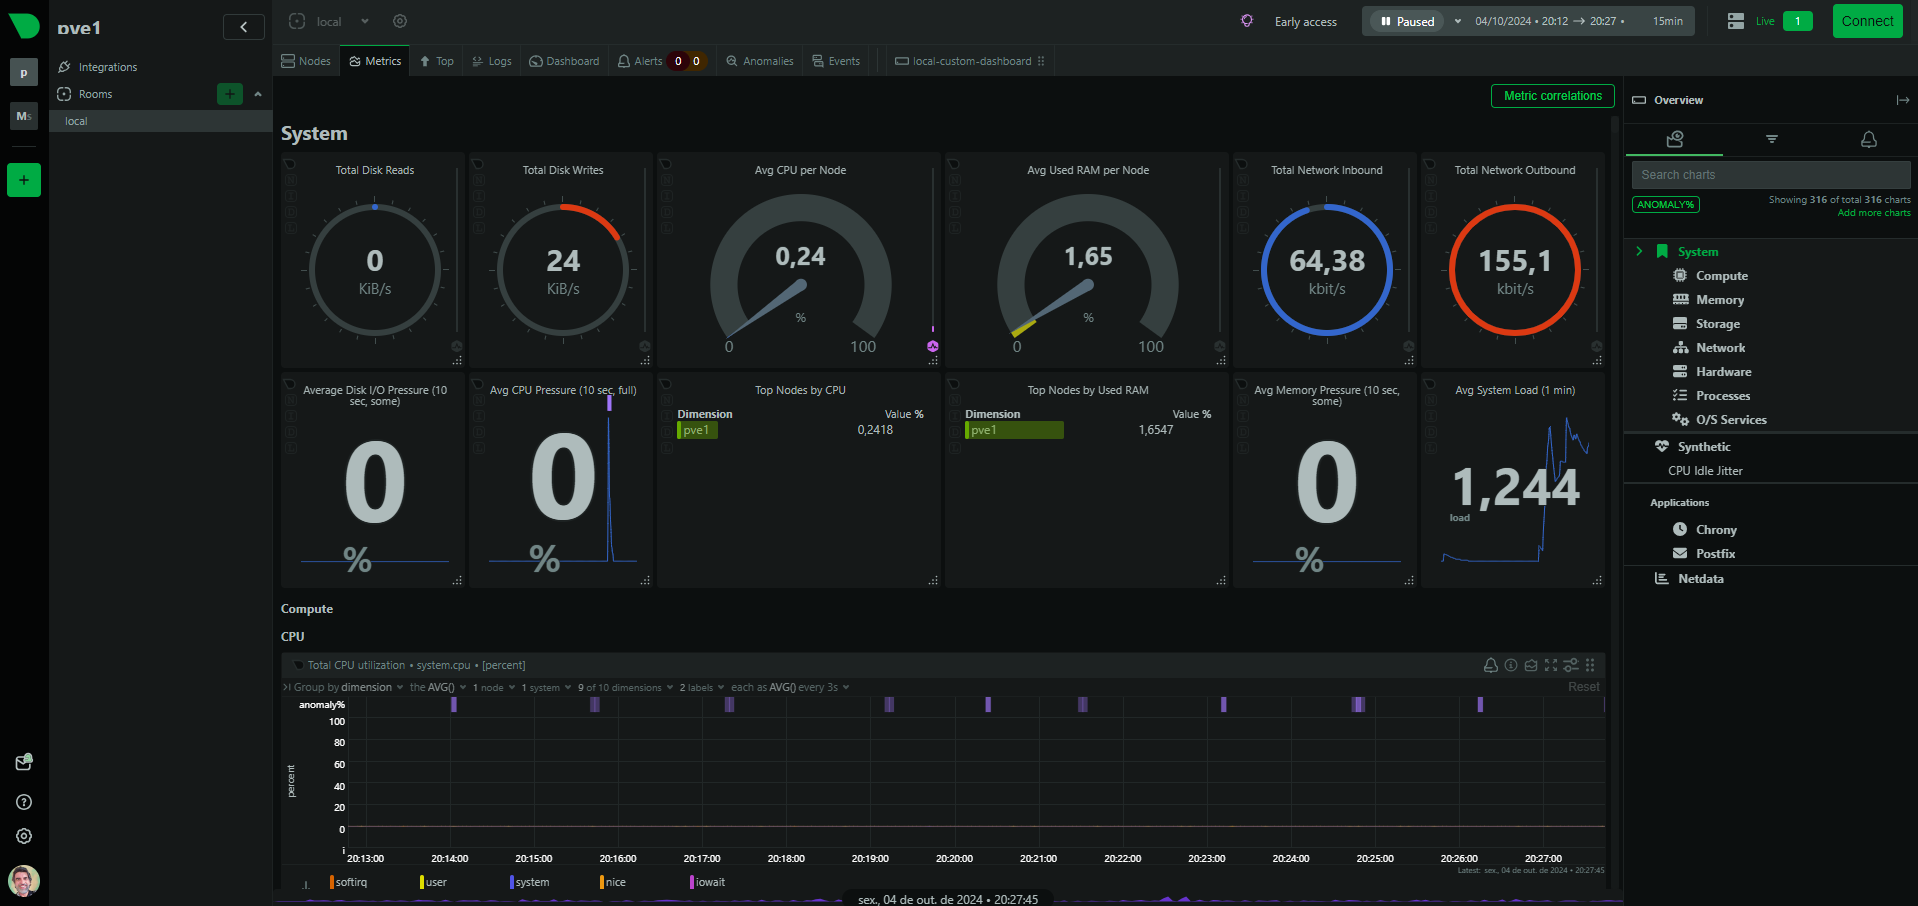Open the help question mark icon

coord(24,802)
